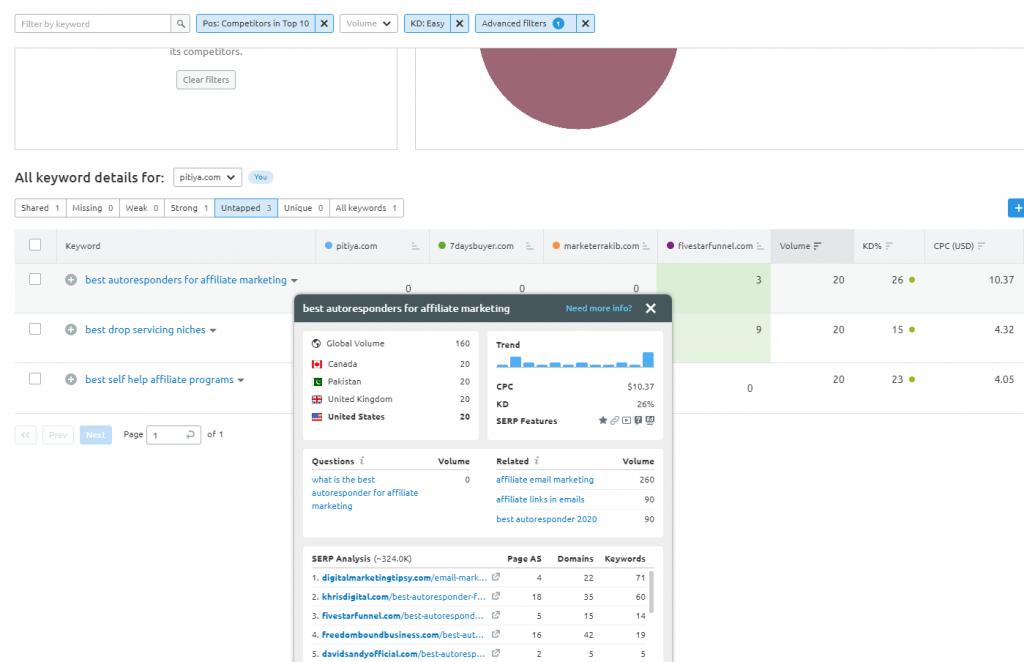
Task: Open affiliate links in emails related keyword
Action: [540, 499]
